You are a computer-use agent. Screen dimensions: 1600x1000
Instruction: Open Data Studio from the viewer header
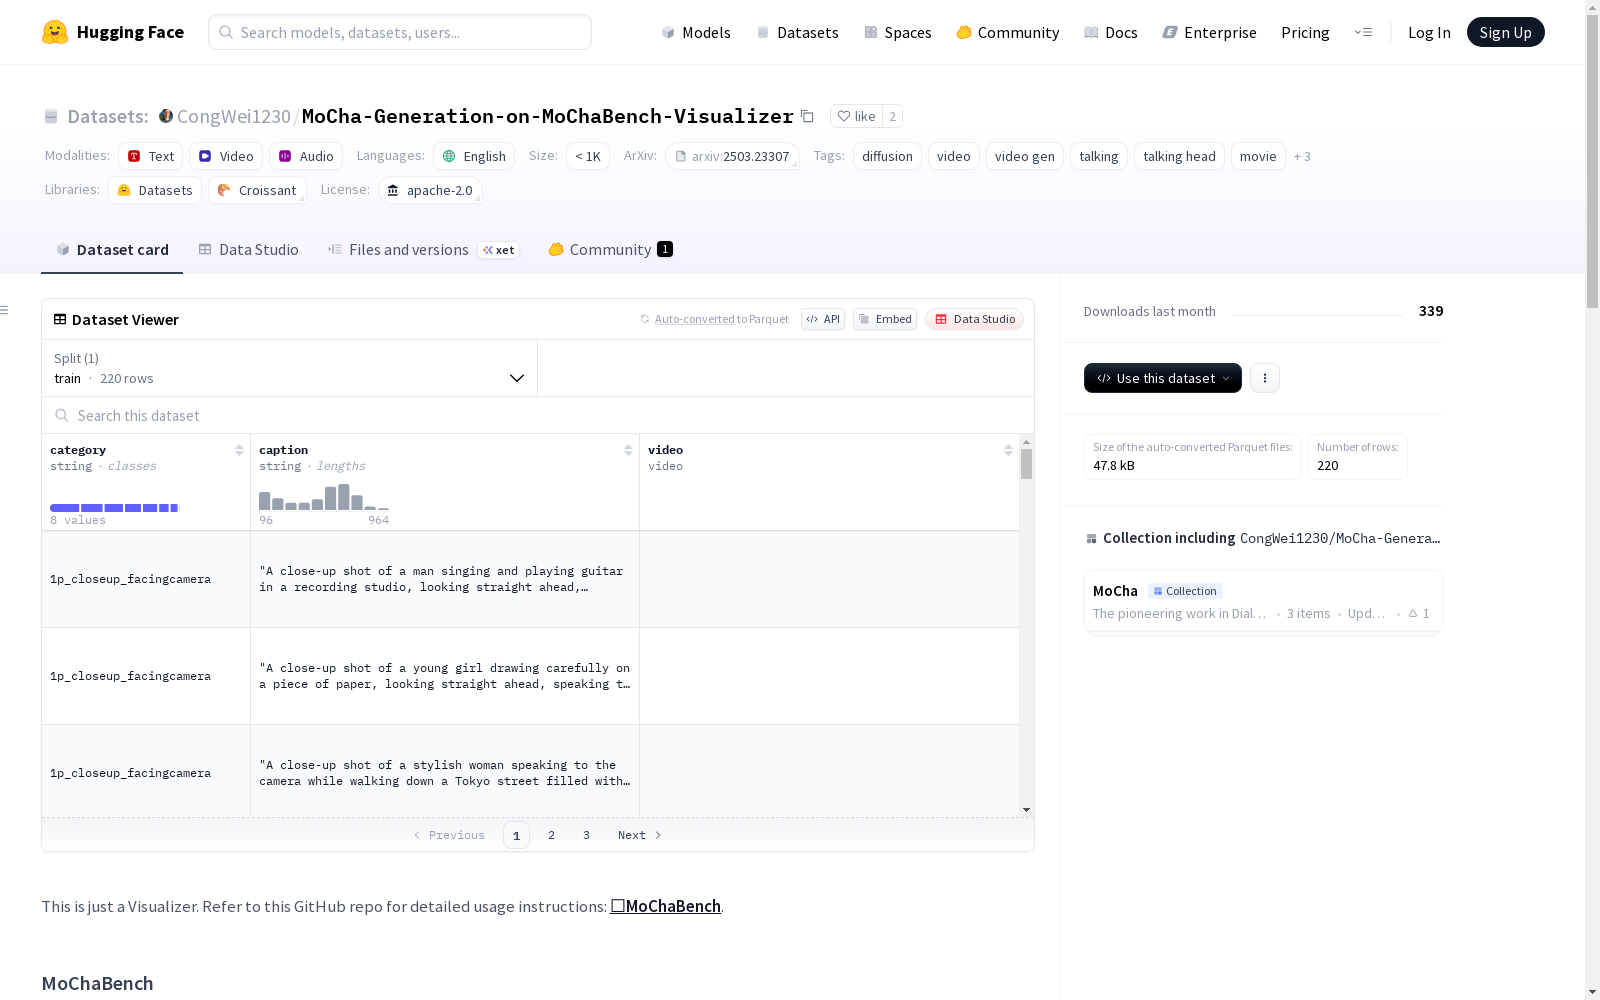[x=975, y=319]
